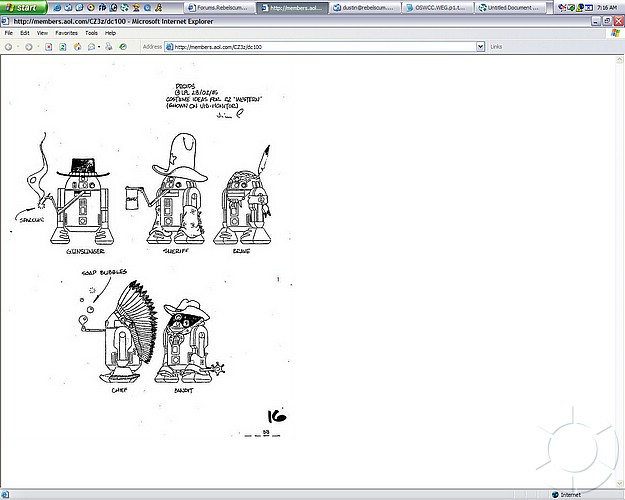
Task: Click the IE Forward button
Action: pyautogui.click(x=29, y=47)
